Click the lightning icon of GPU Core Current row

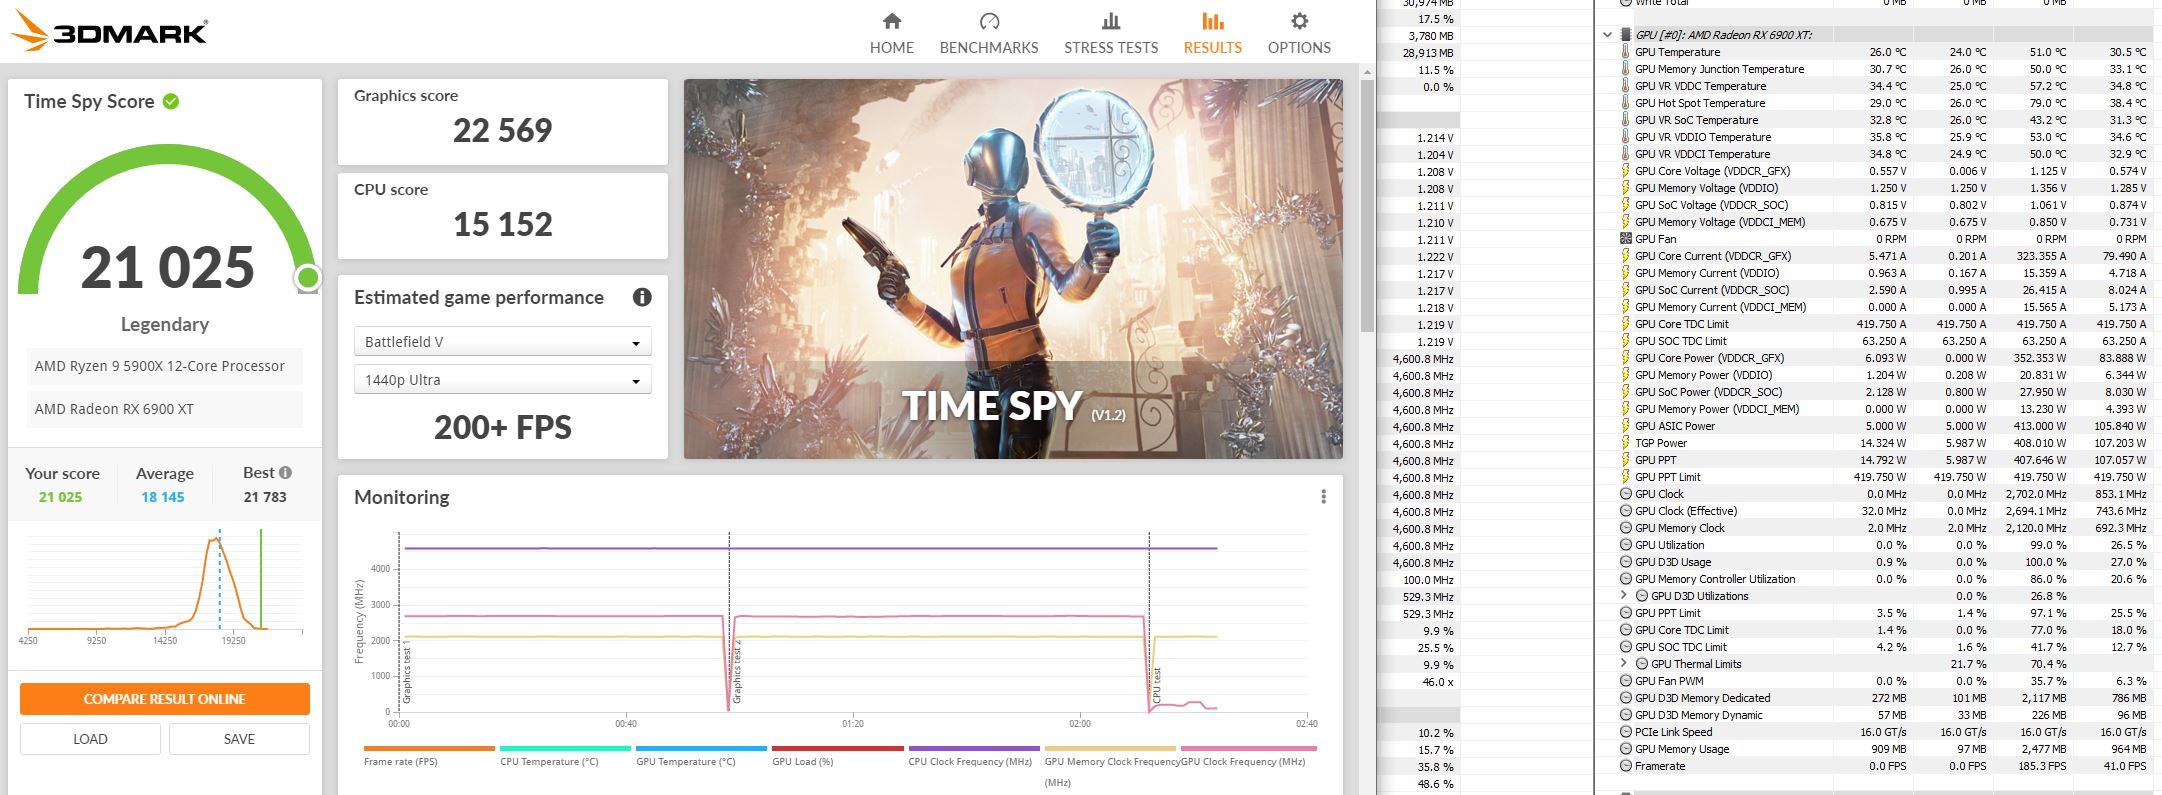pyautogui.click(x=1625, y=256)
